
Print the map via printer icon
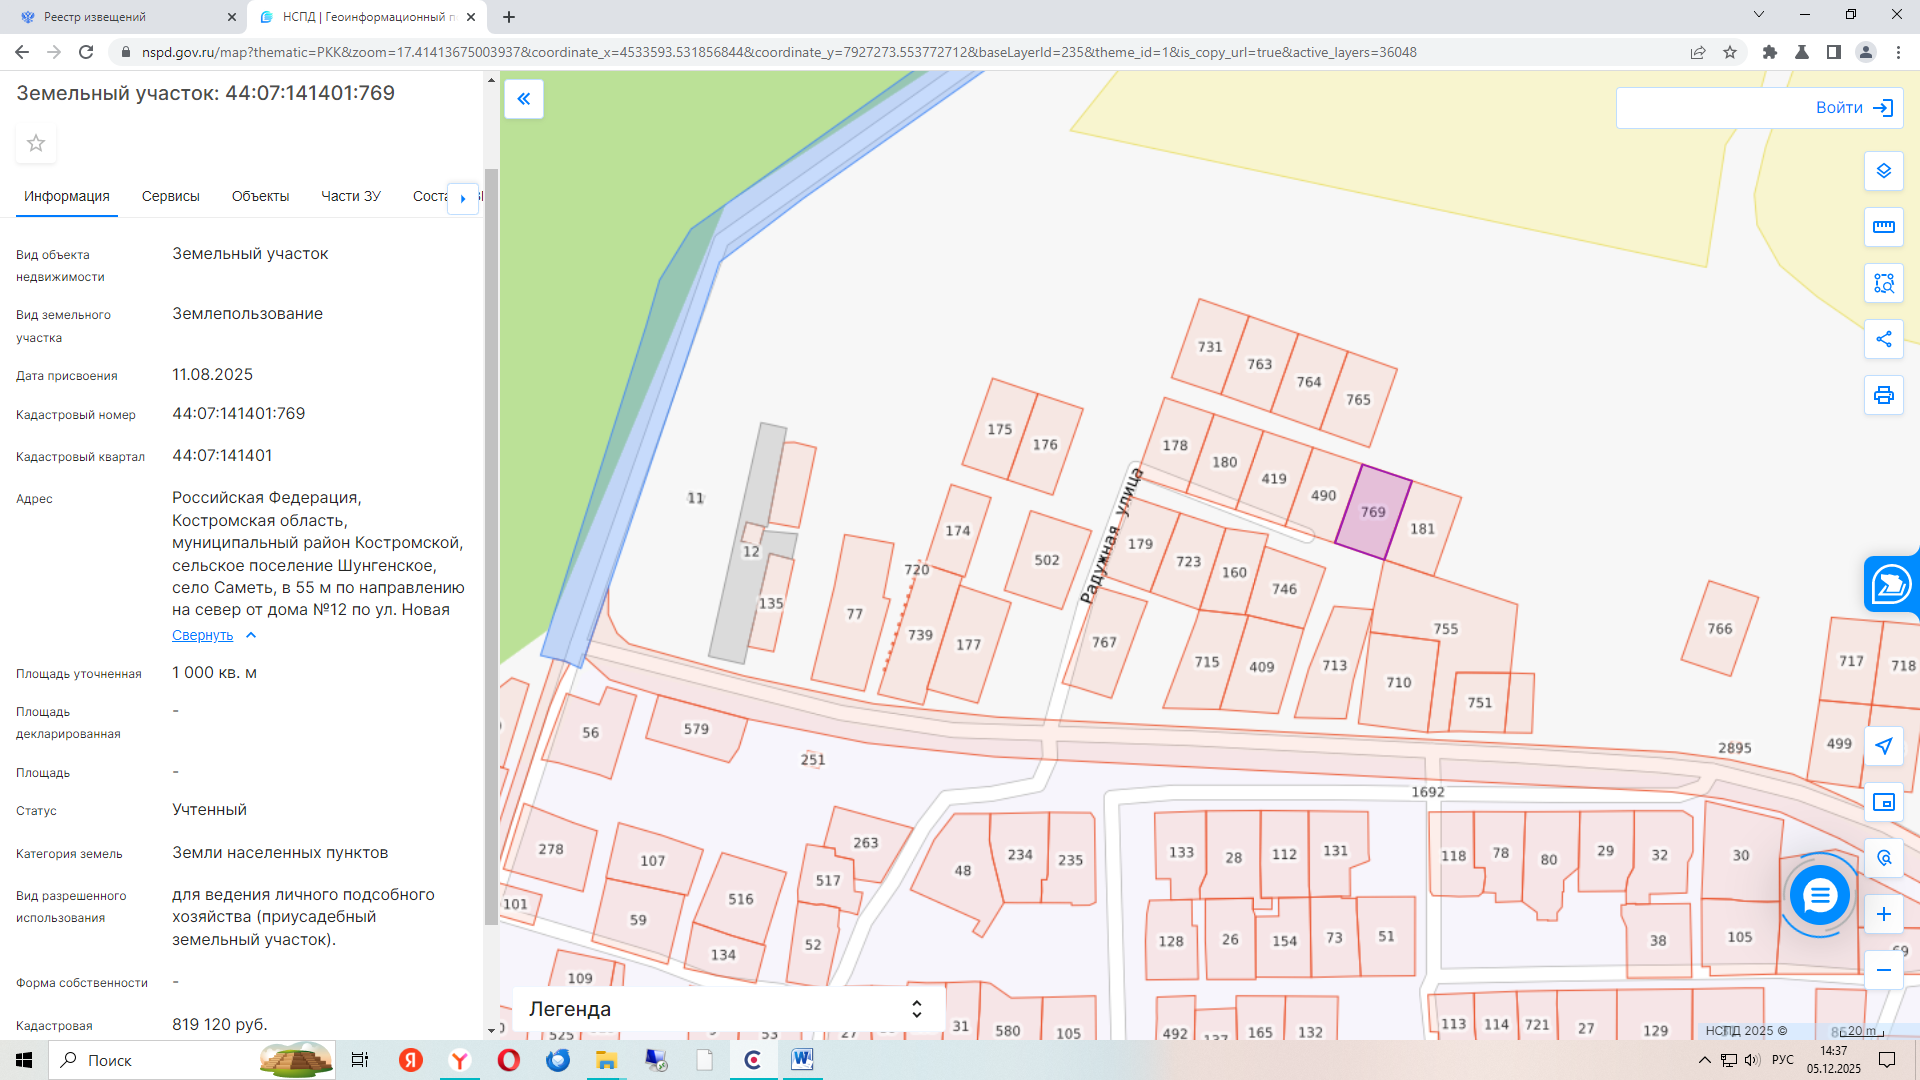tap(1883, 395)
